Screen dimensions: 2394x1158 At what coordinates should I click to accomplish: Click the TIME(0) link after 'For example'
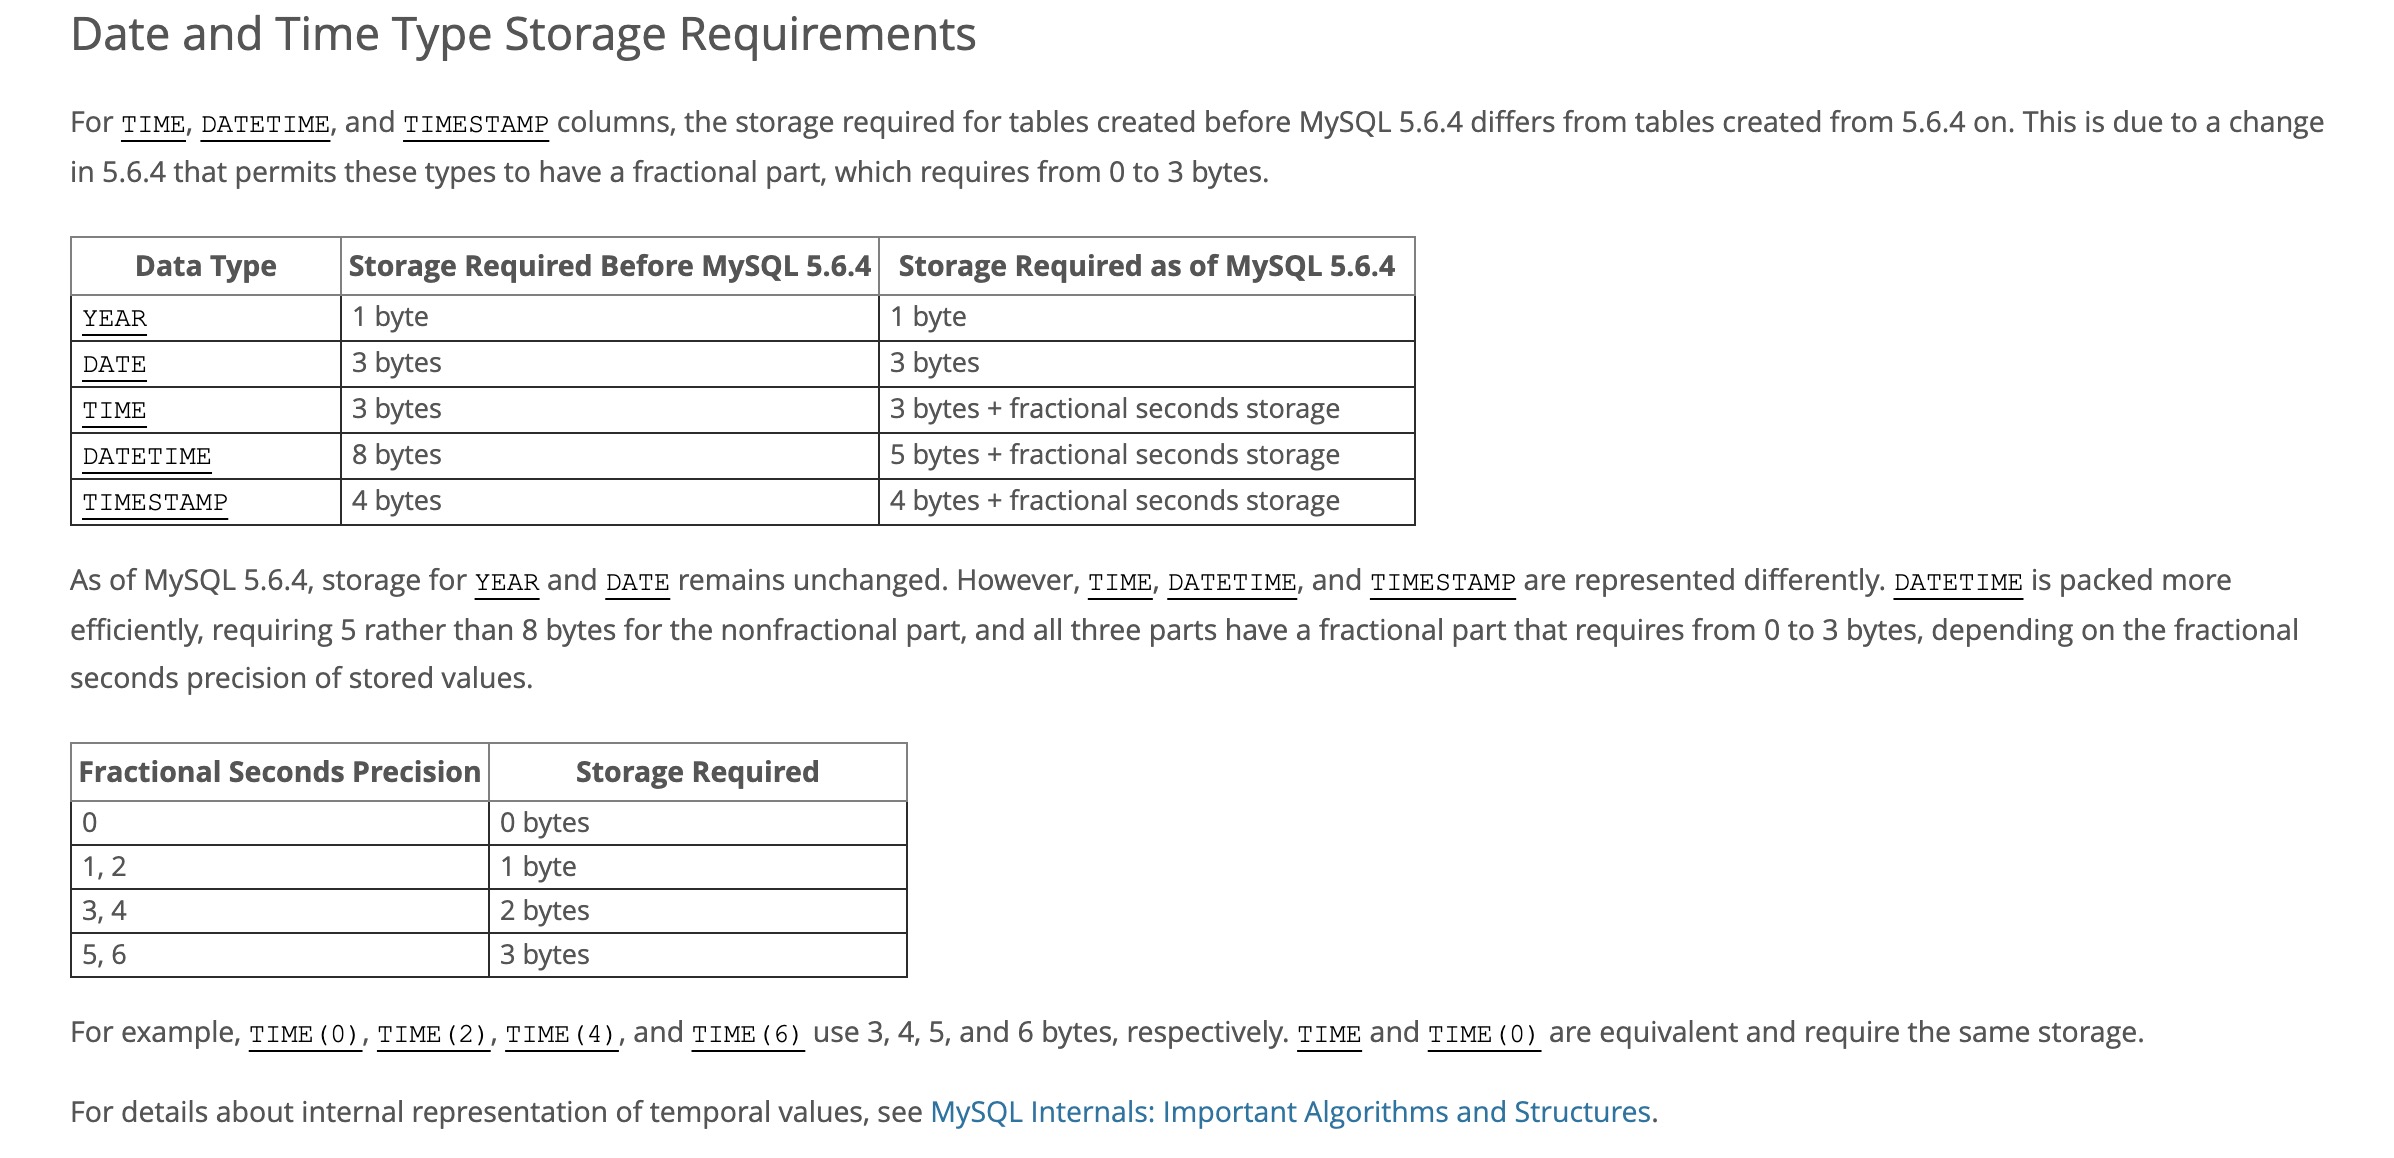click(305, 1034)
